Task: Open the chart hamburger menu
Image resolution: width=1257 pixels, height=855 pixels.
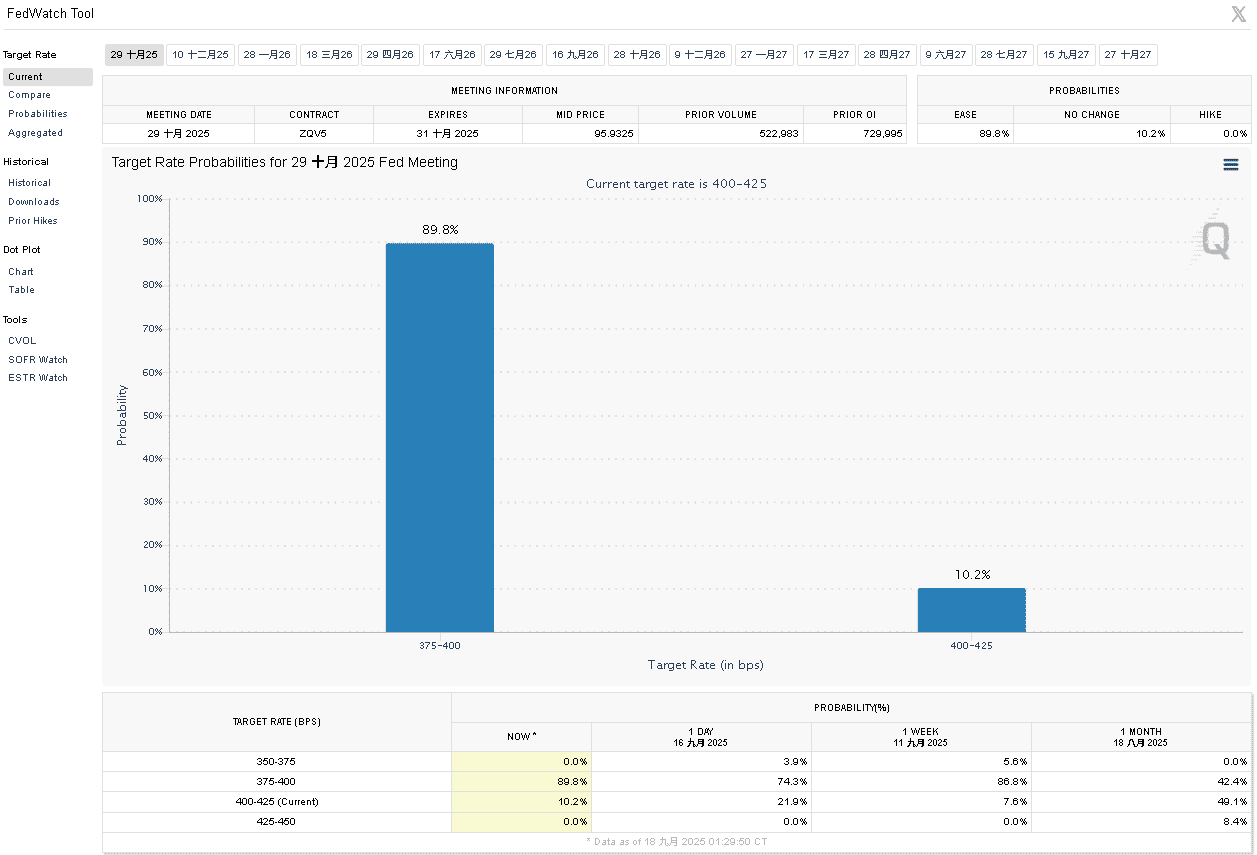Action: tap(1231, 165)
